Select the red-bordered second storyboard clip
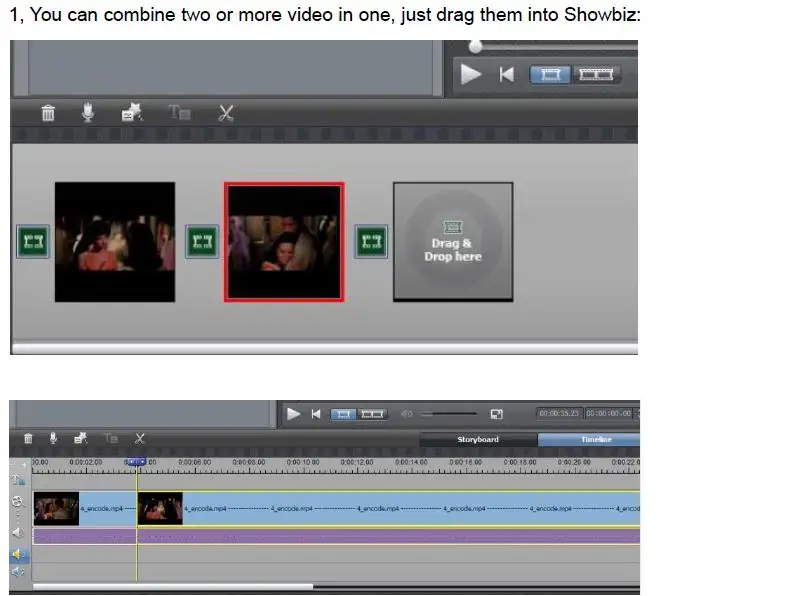809x596 pixels. coord(284,242)
